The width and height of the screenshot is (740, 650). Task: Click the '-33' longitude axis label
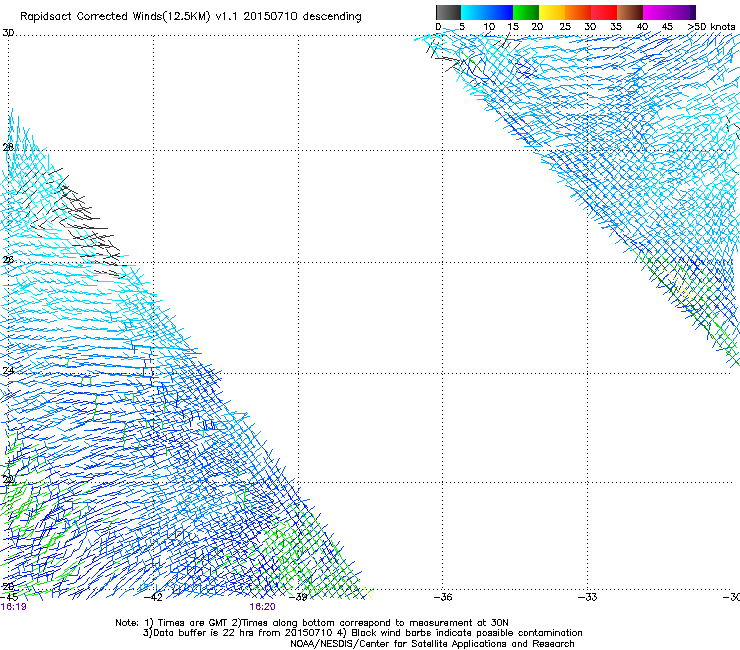tap(588, 597)
